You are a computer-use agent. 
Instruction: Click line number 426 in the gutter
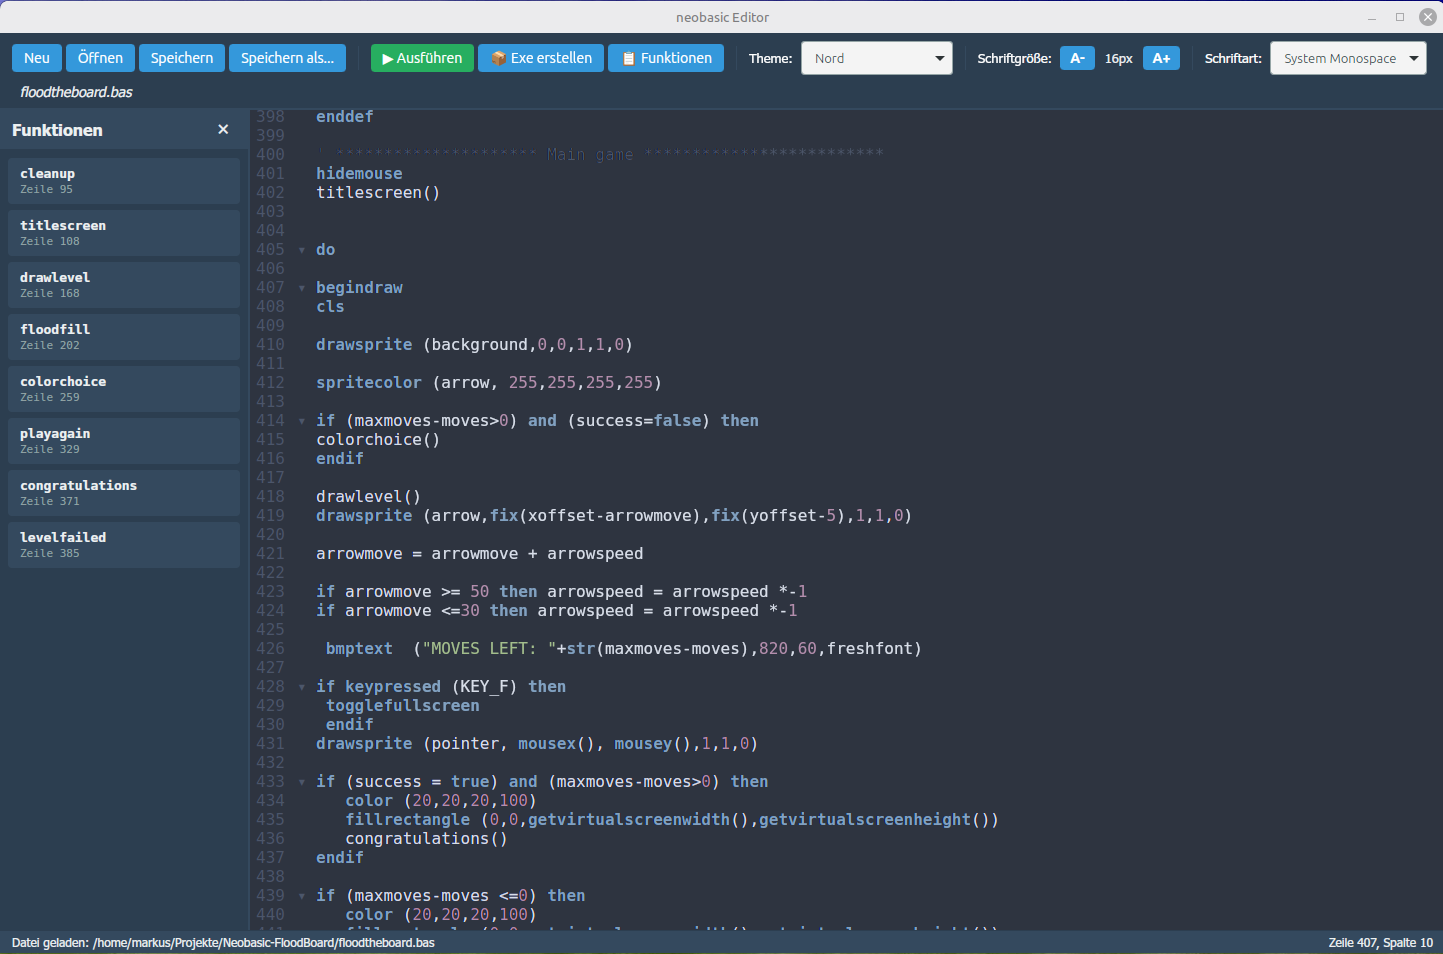[270, 649]
